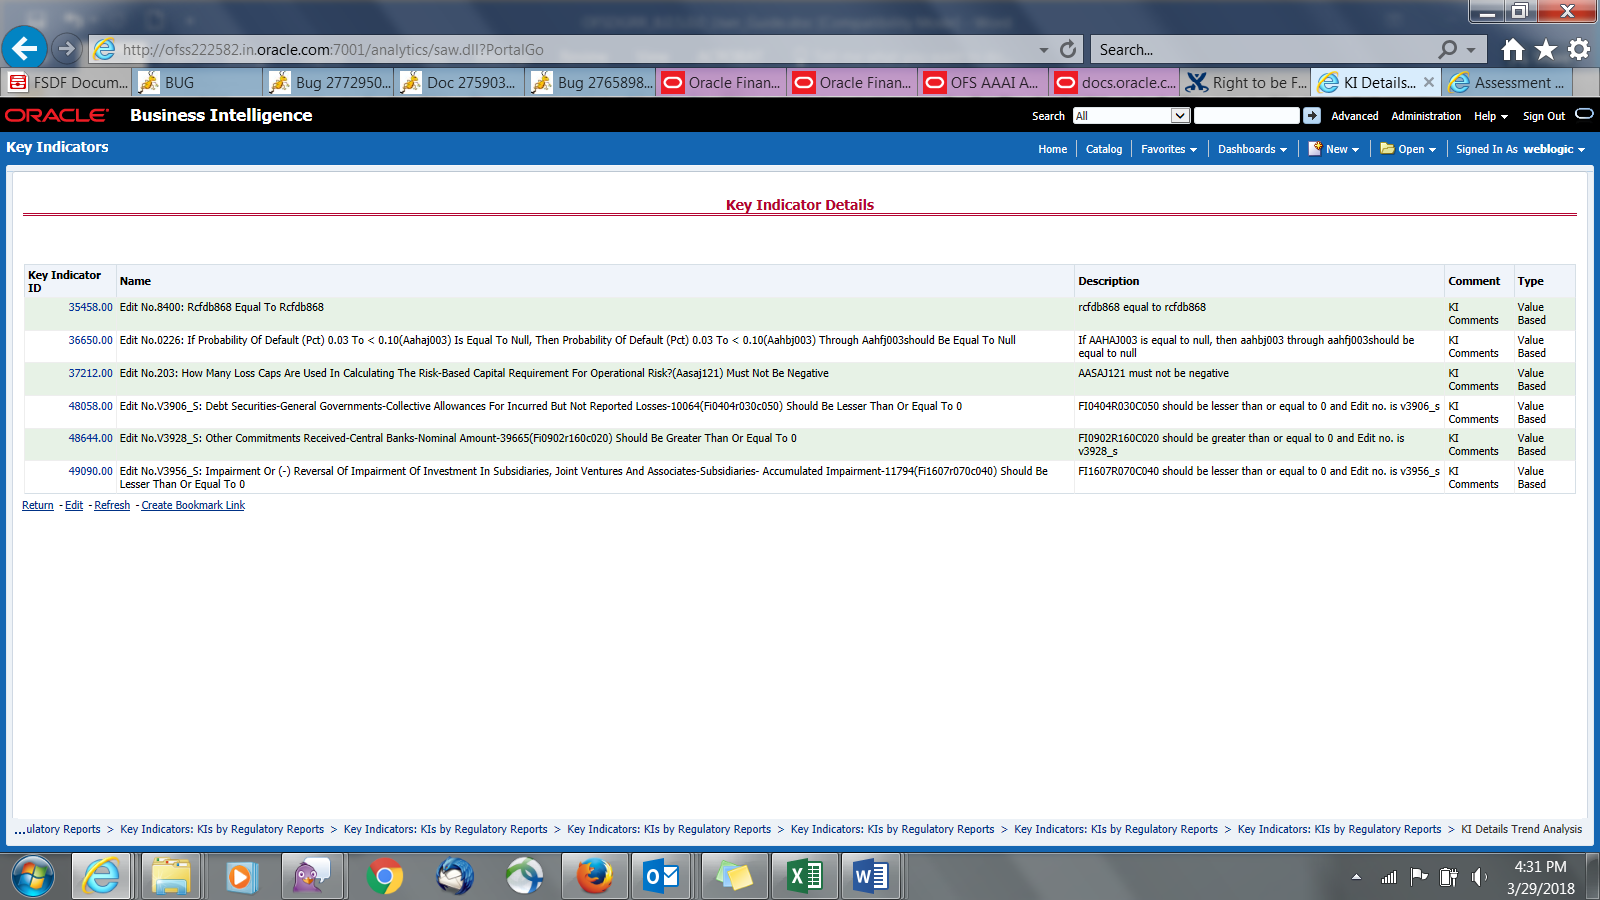
Task: Click the Refresh link below the table
Action: [x=112, y=505]
